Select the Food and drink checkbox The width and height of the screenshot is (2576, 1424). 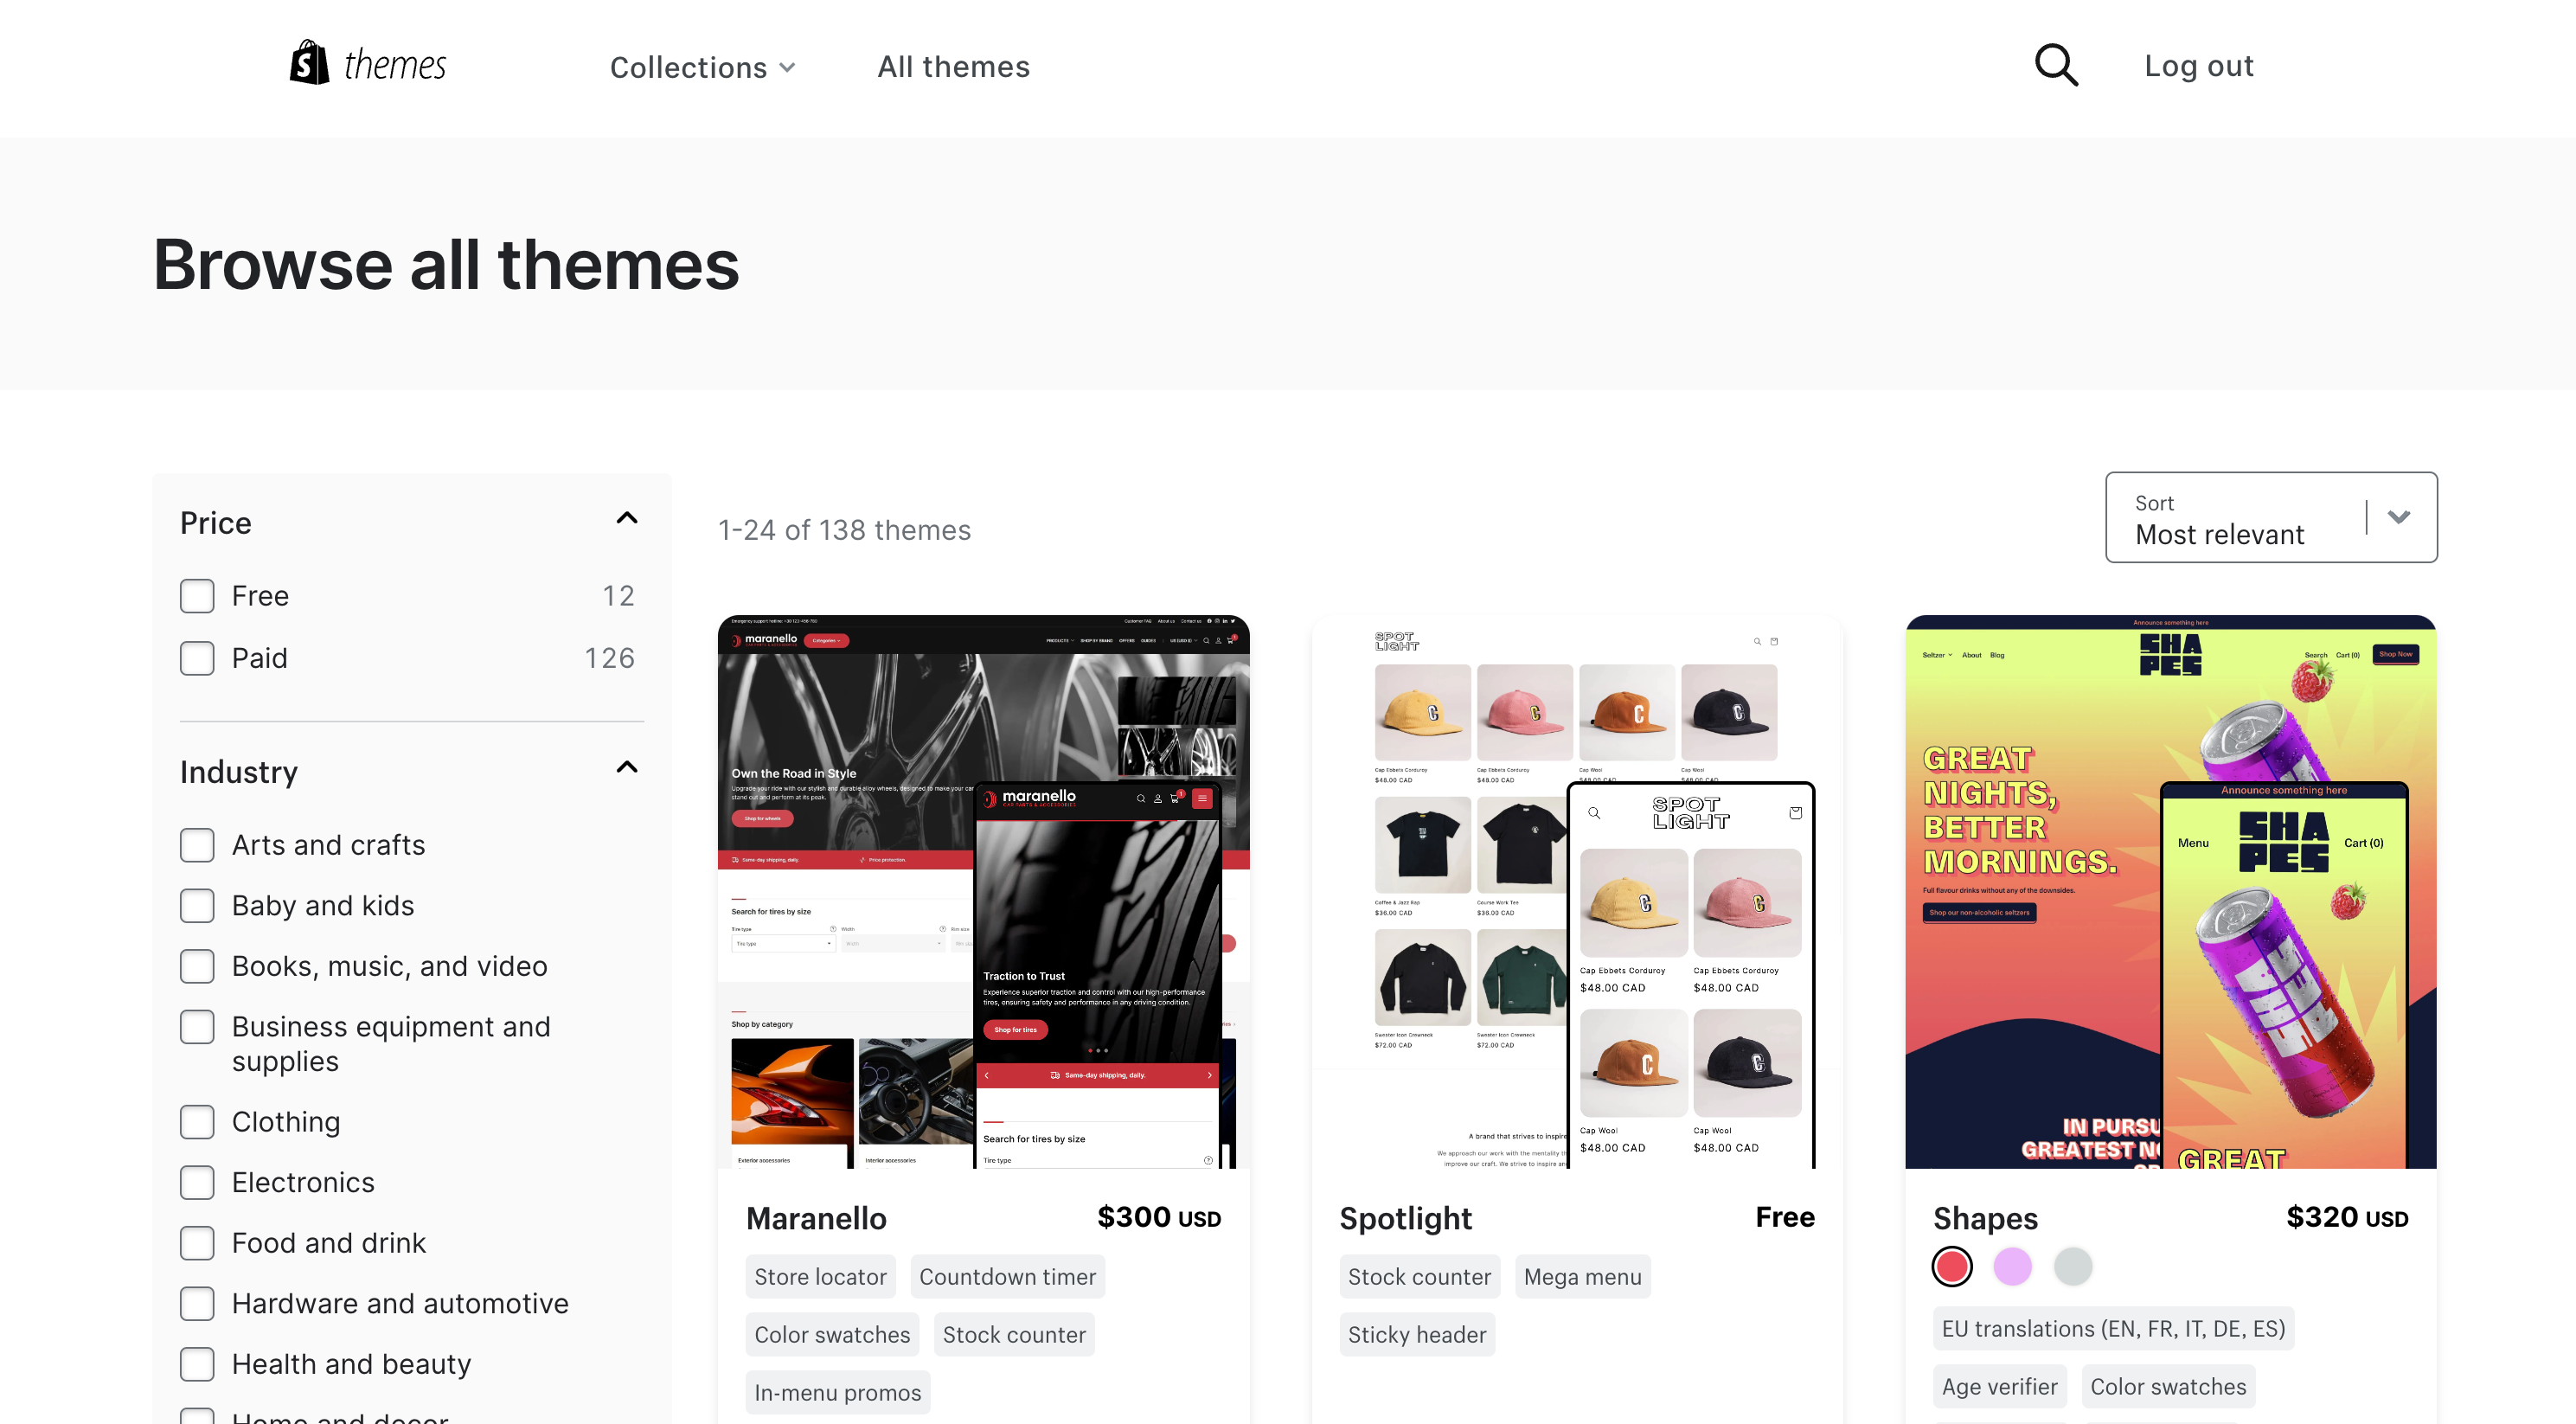click(197, 1243)
